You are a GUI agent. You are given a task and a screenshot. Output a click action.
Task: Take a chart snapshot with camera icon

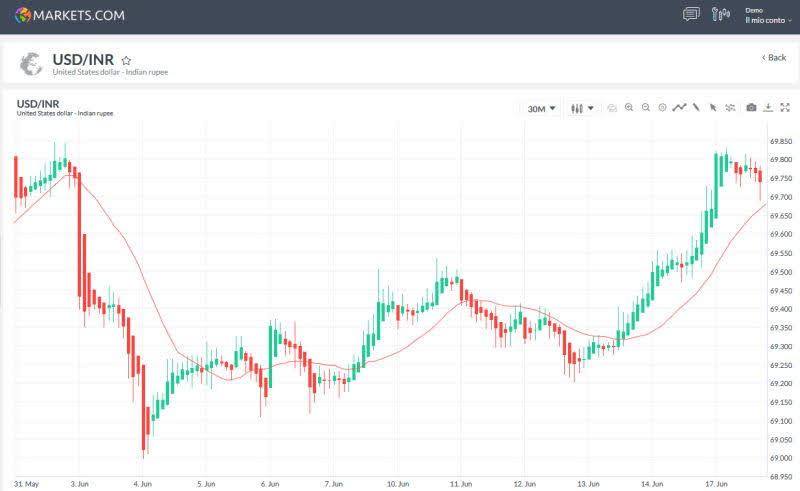click(x=751, y=108)
